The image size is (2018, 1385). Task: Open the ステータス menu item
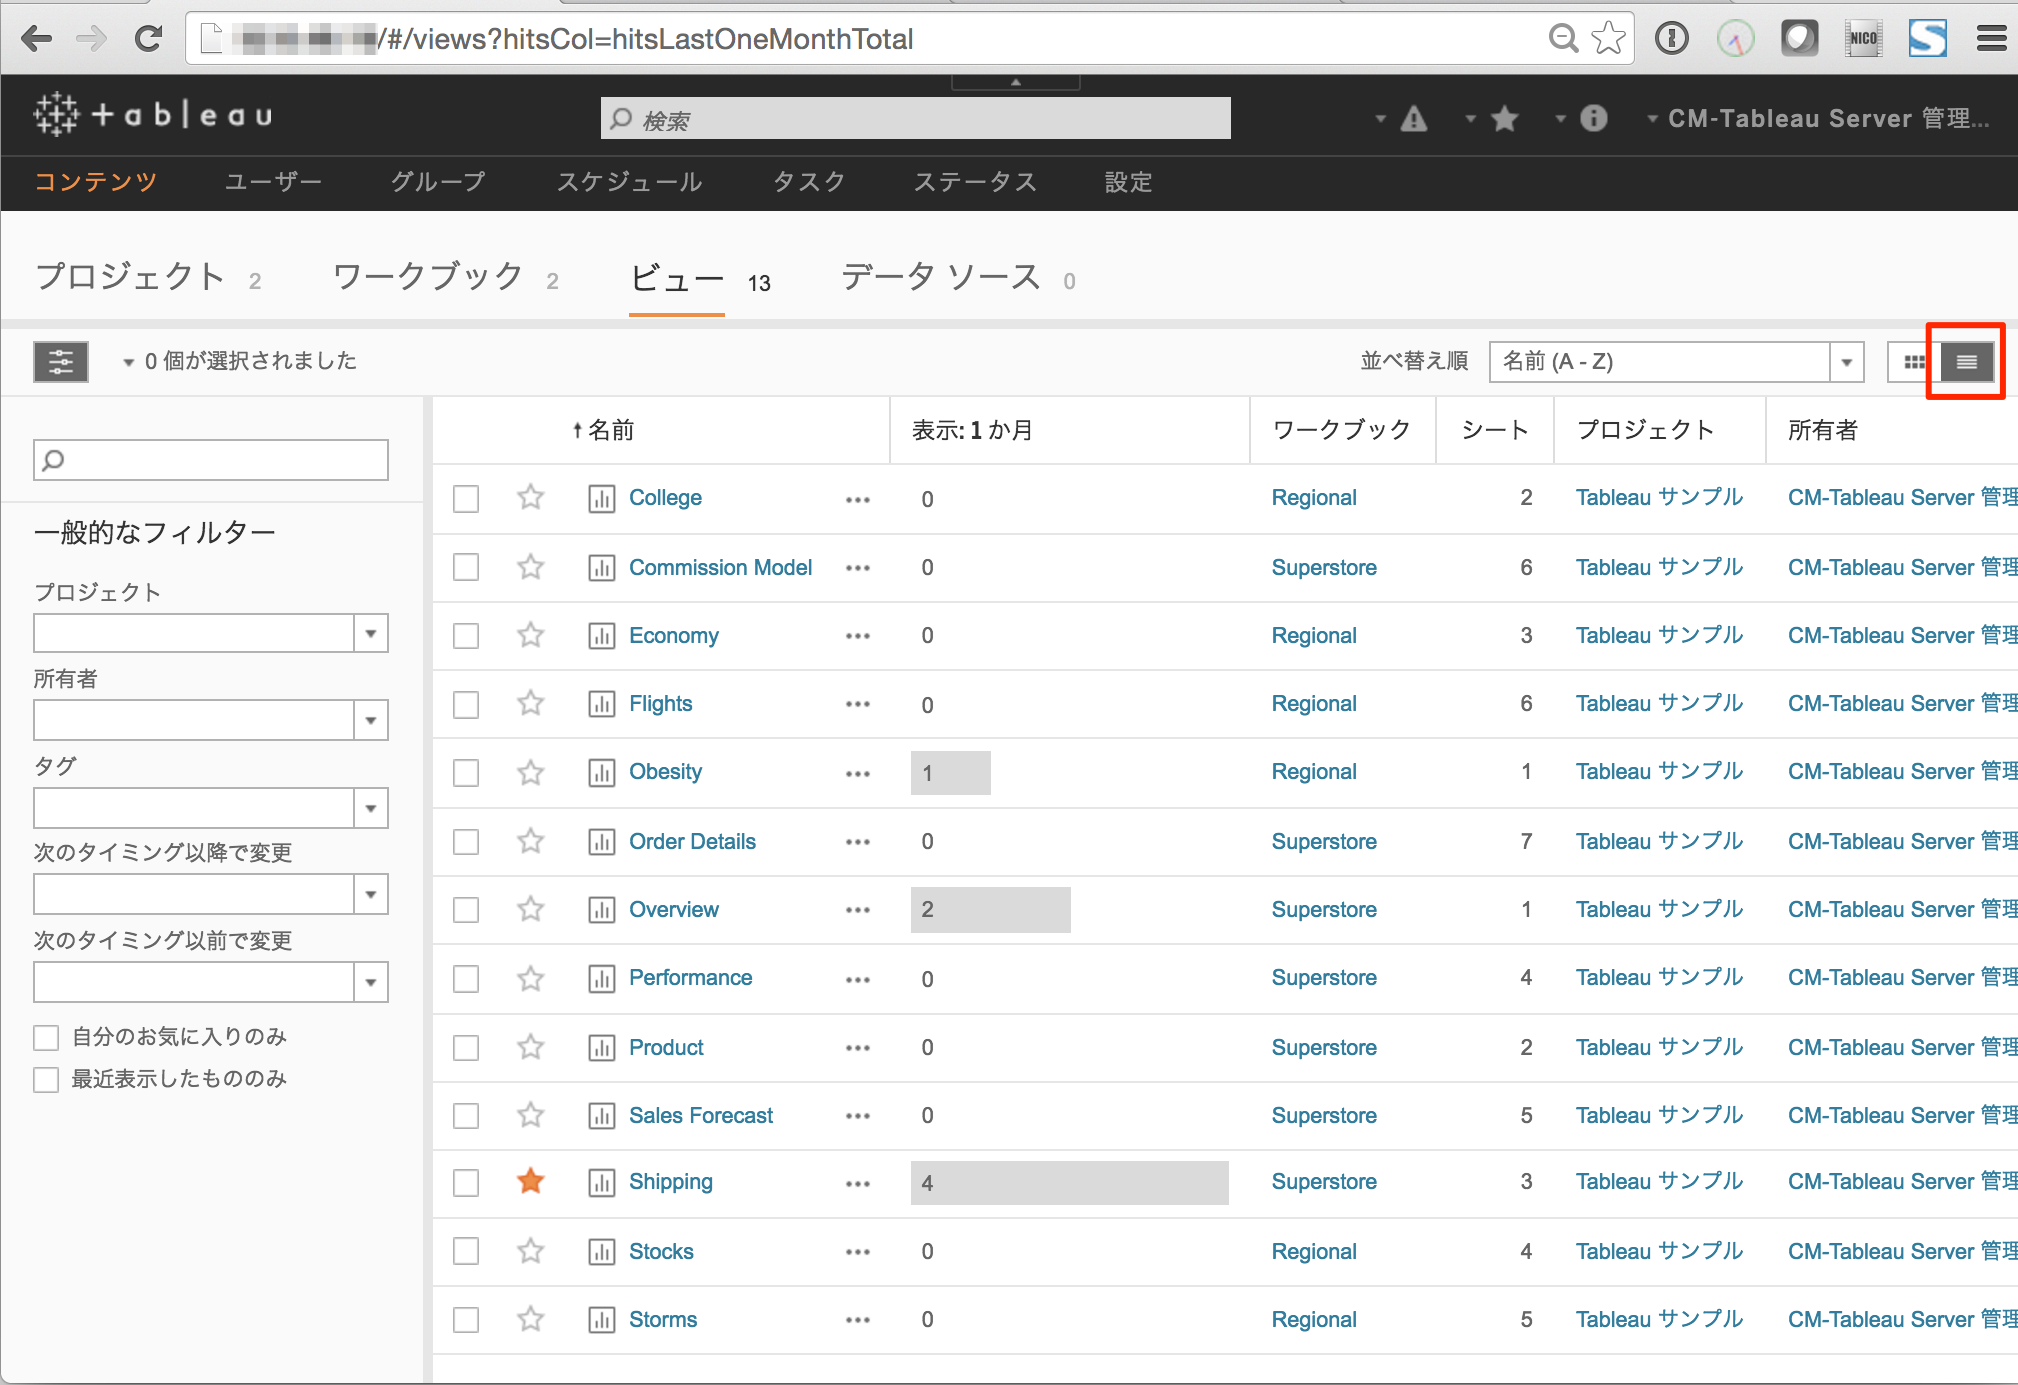pyautogui.click(x=975, y=182)
